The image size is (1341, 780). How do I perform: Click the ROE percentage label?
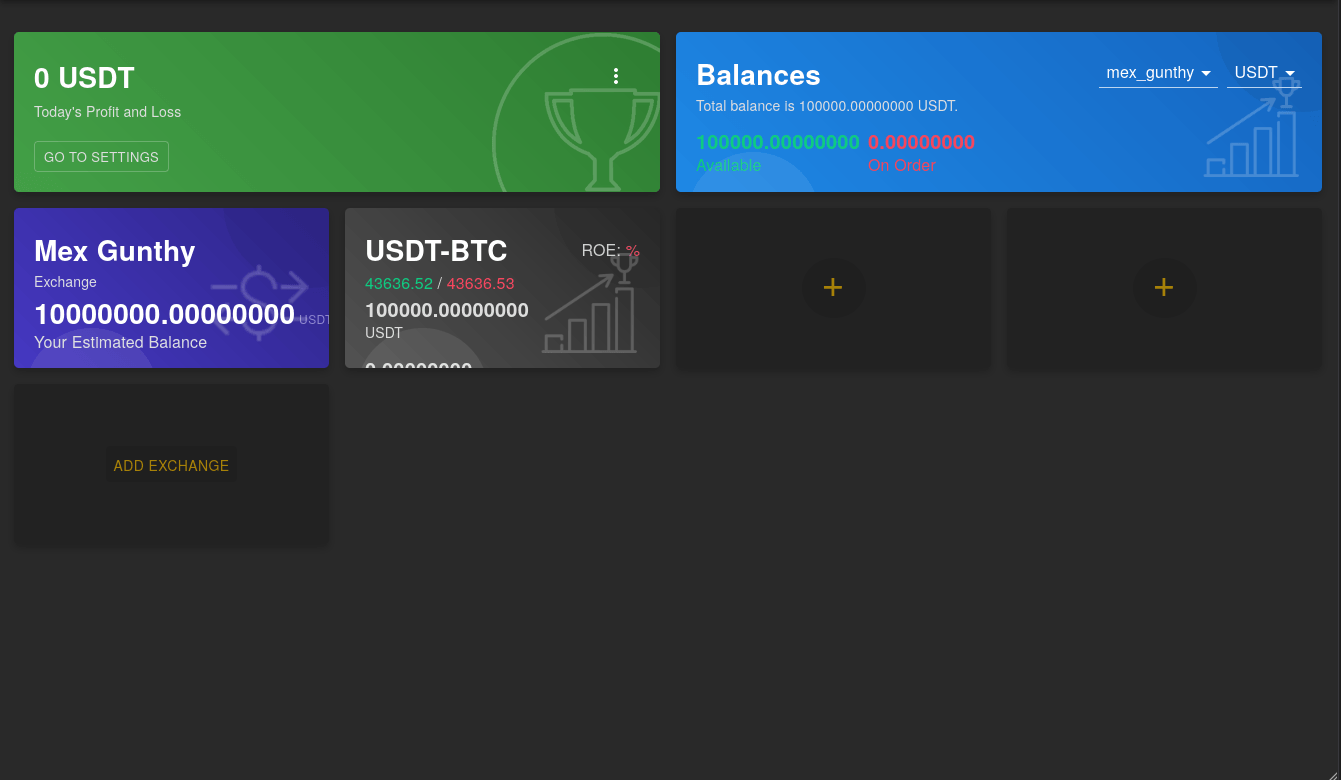[x=610, y=250]
